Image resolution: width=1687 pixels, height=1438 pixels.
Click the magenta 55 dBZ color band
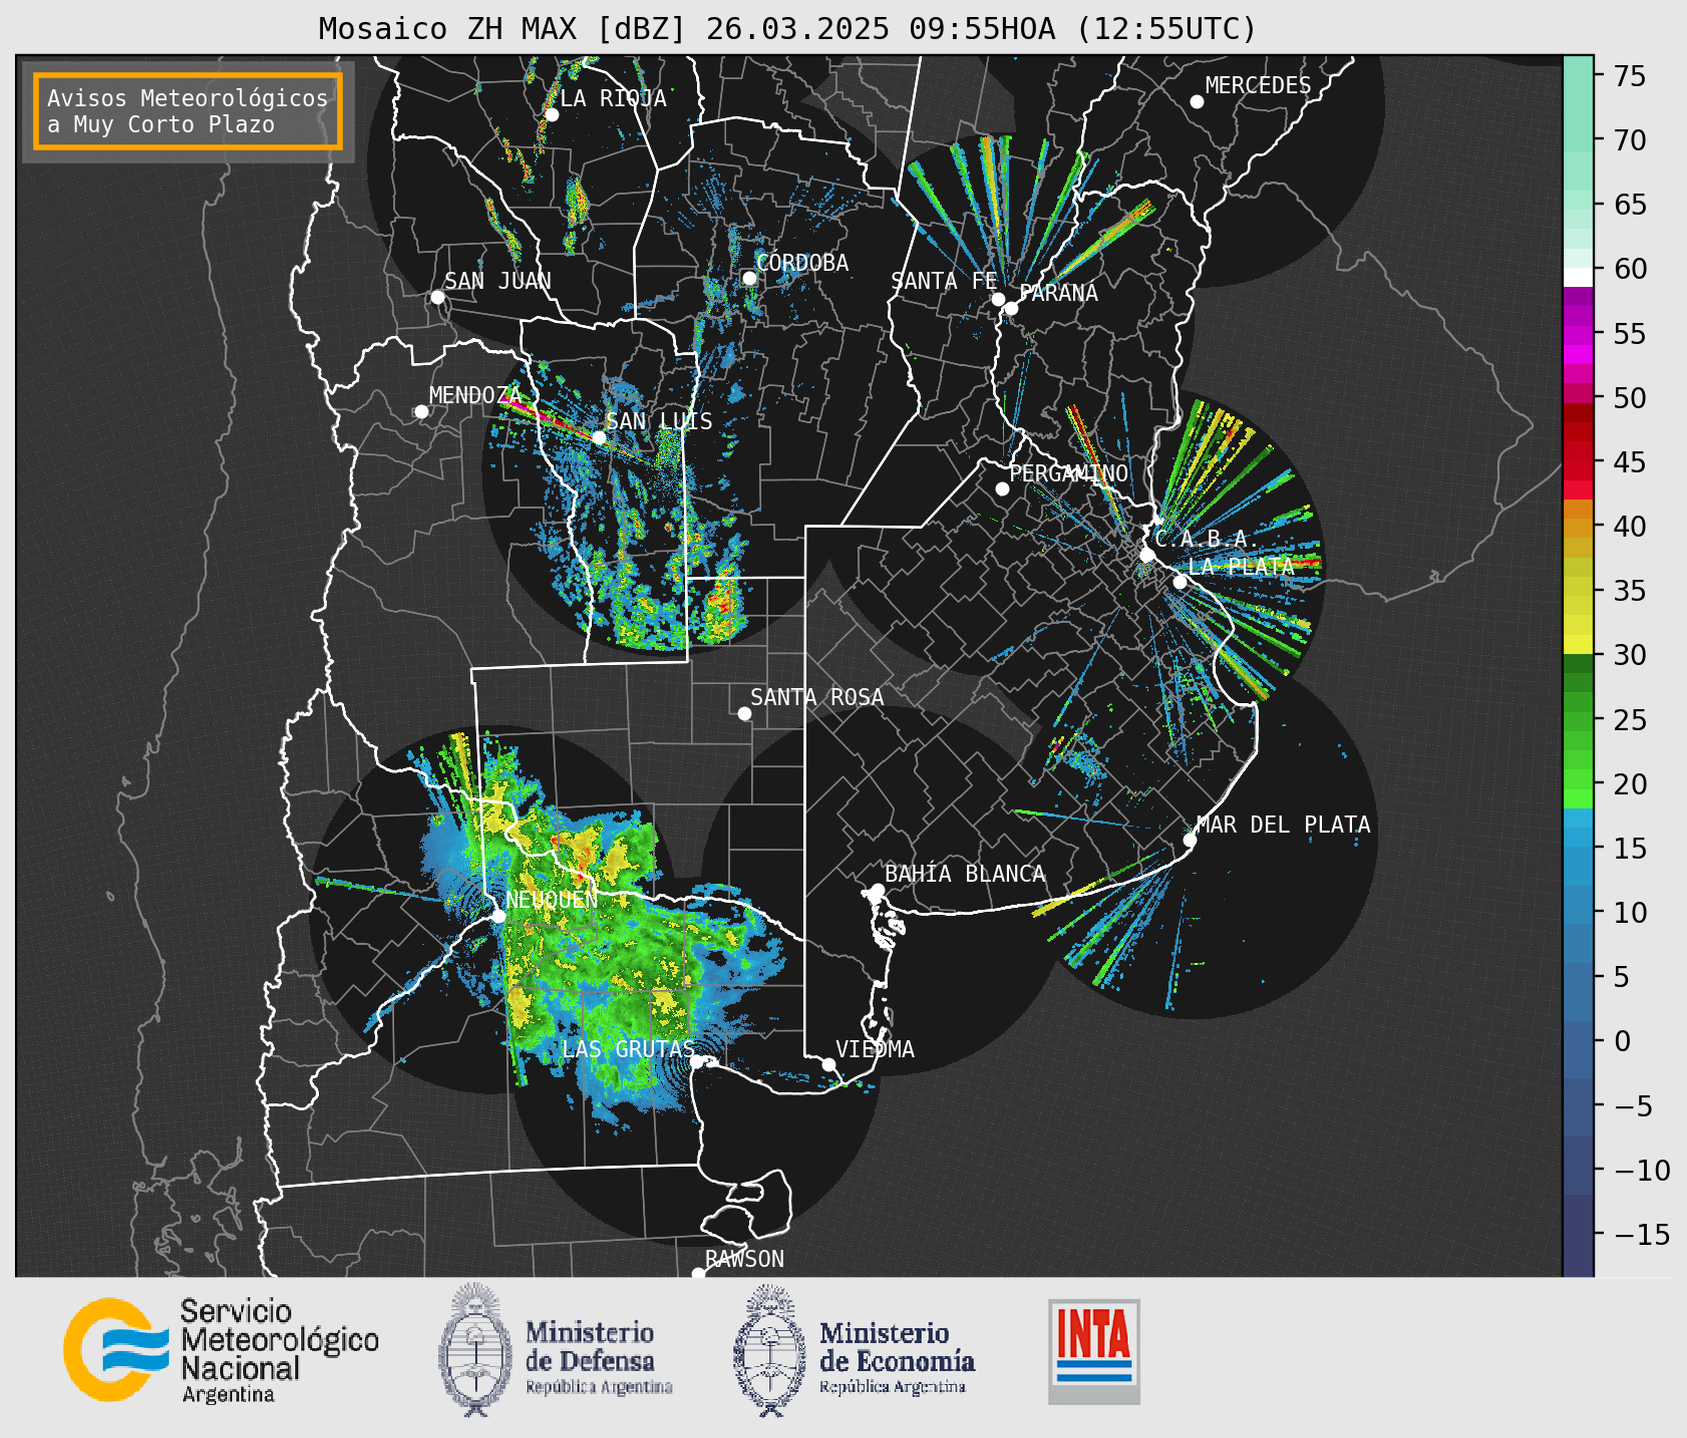click(x=1578, y=334)
